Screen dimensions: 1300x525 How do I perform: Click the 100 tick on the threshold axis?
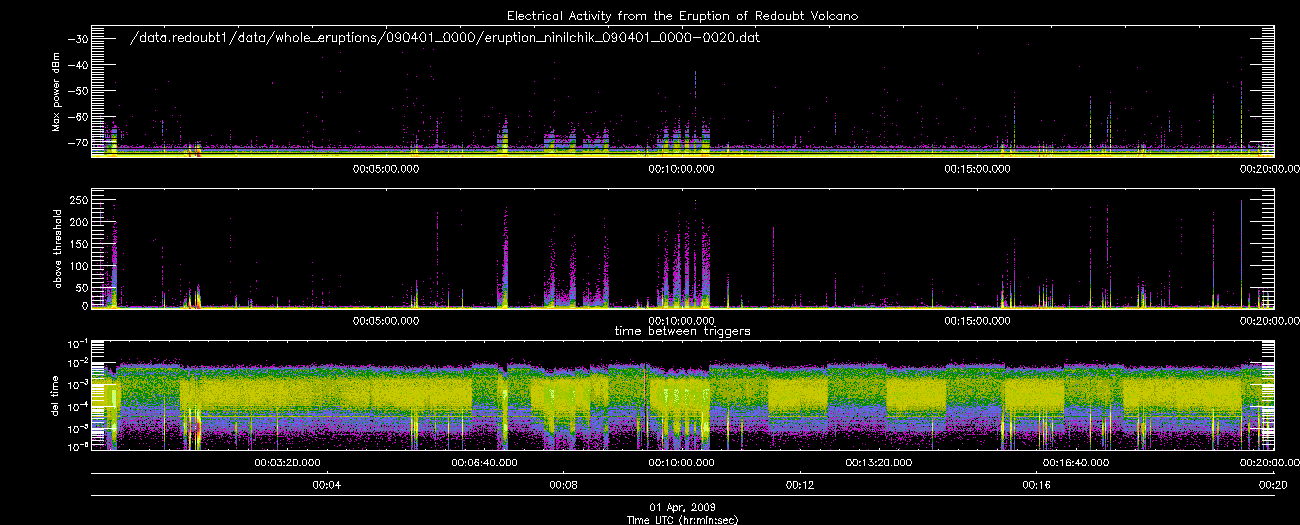tap(79, 264)
